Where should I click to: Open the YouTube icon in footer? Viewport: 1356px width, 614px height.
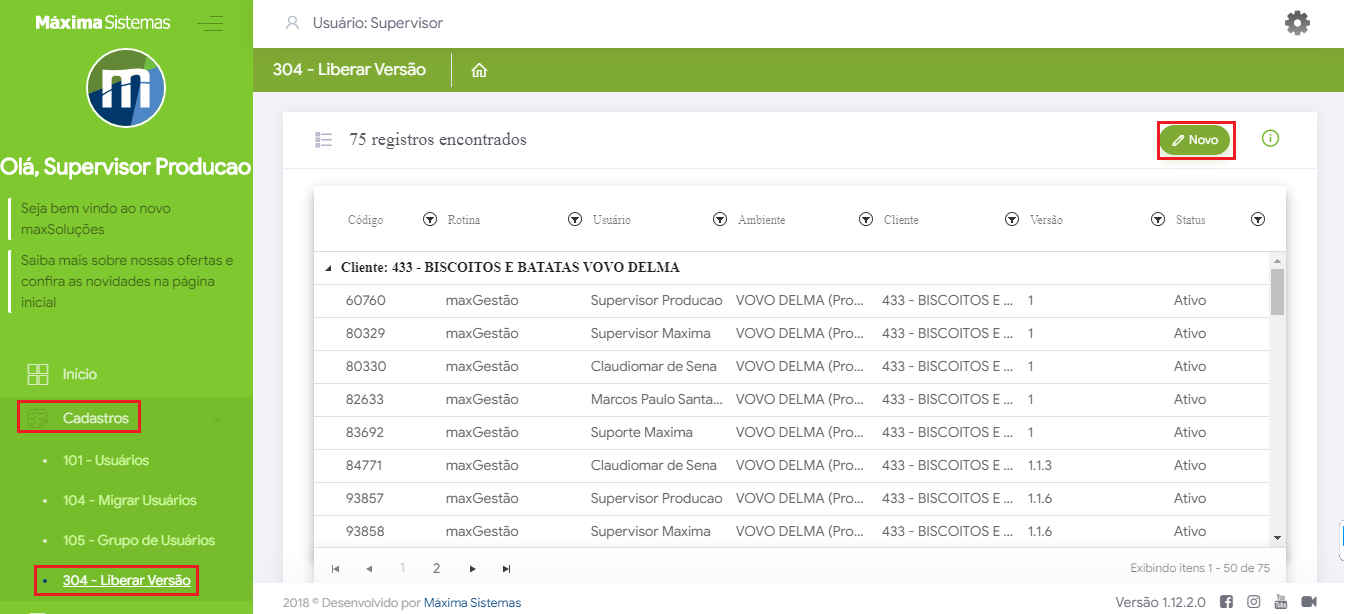click(1280, 601)
